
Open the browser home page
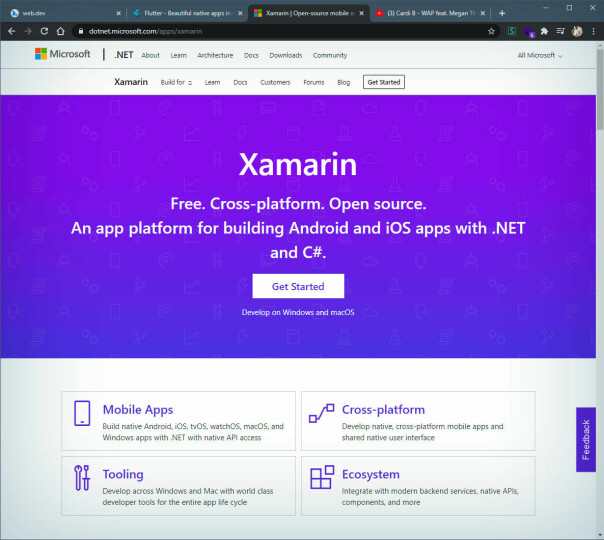click(60, 31)
